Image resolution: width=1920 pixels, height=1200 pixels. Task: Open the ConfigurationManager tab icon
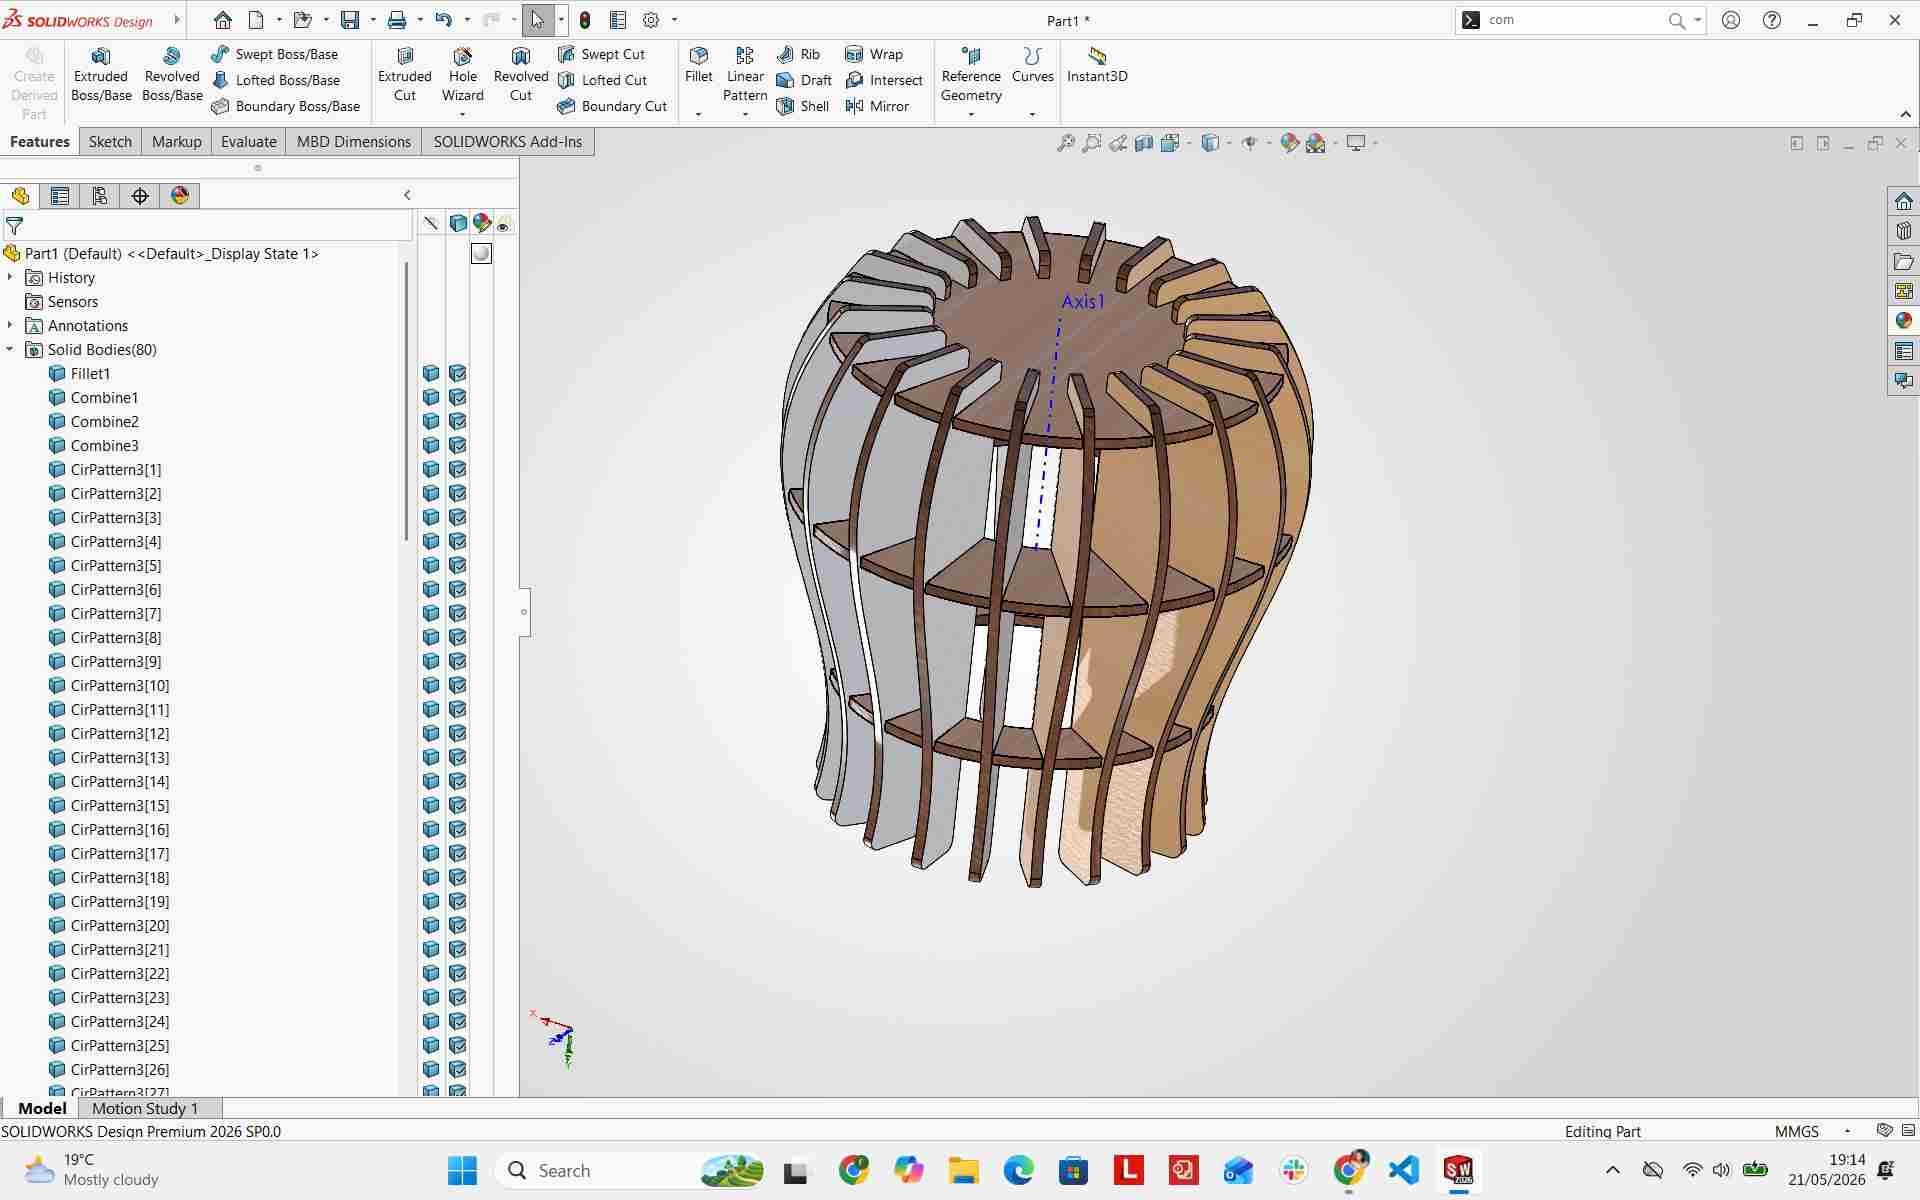tap(100, 196)
